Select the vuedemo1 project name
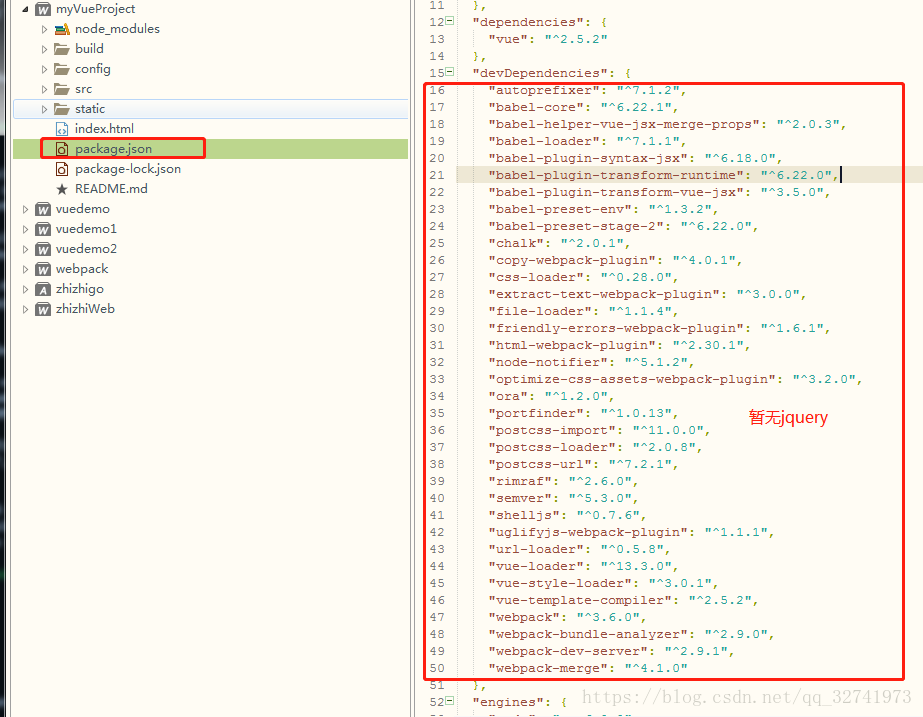923x717 pixels. click(x=86, y=229)
